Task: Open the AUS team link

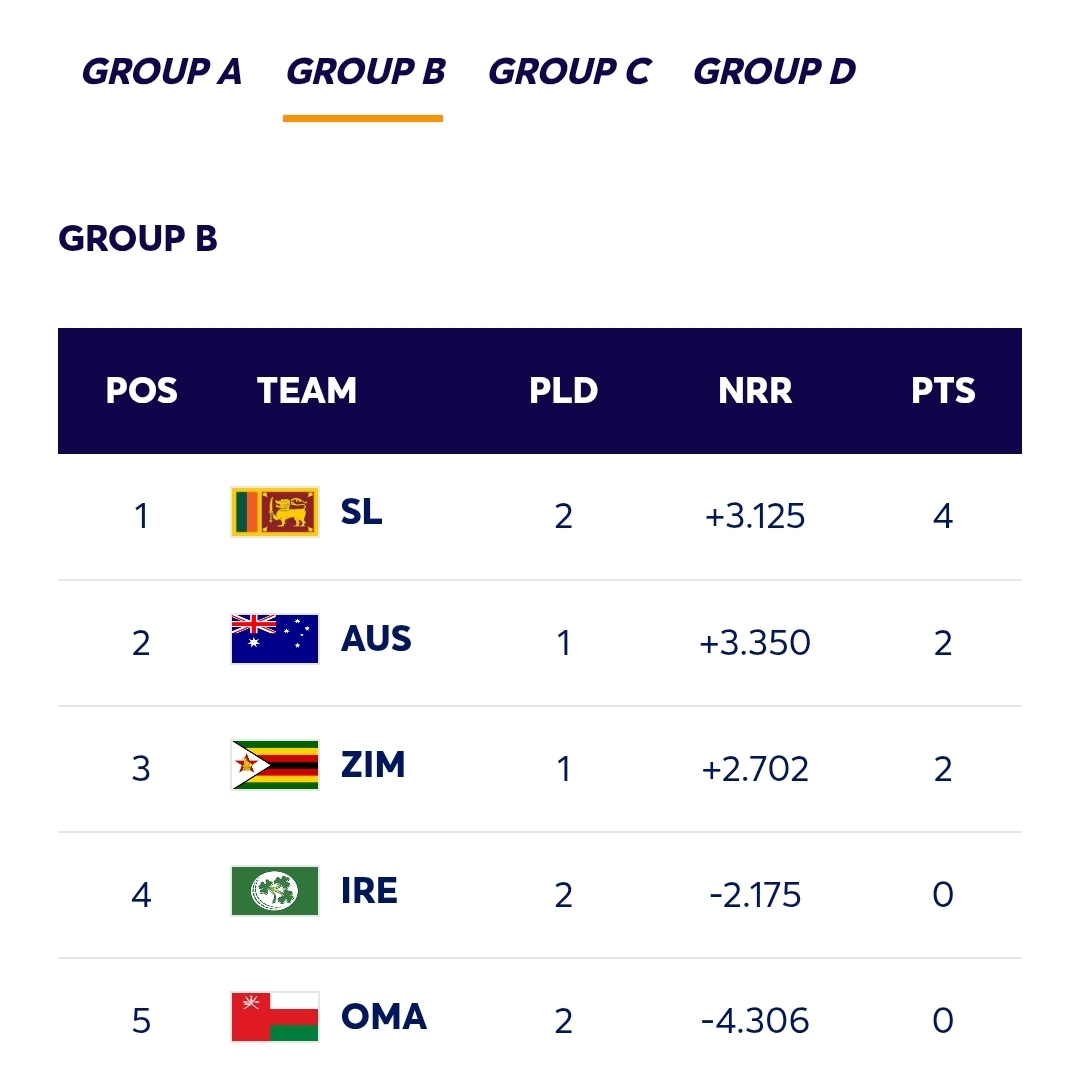Action: click(x=376, y=639)
